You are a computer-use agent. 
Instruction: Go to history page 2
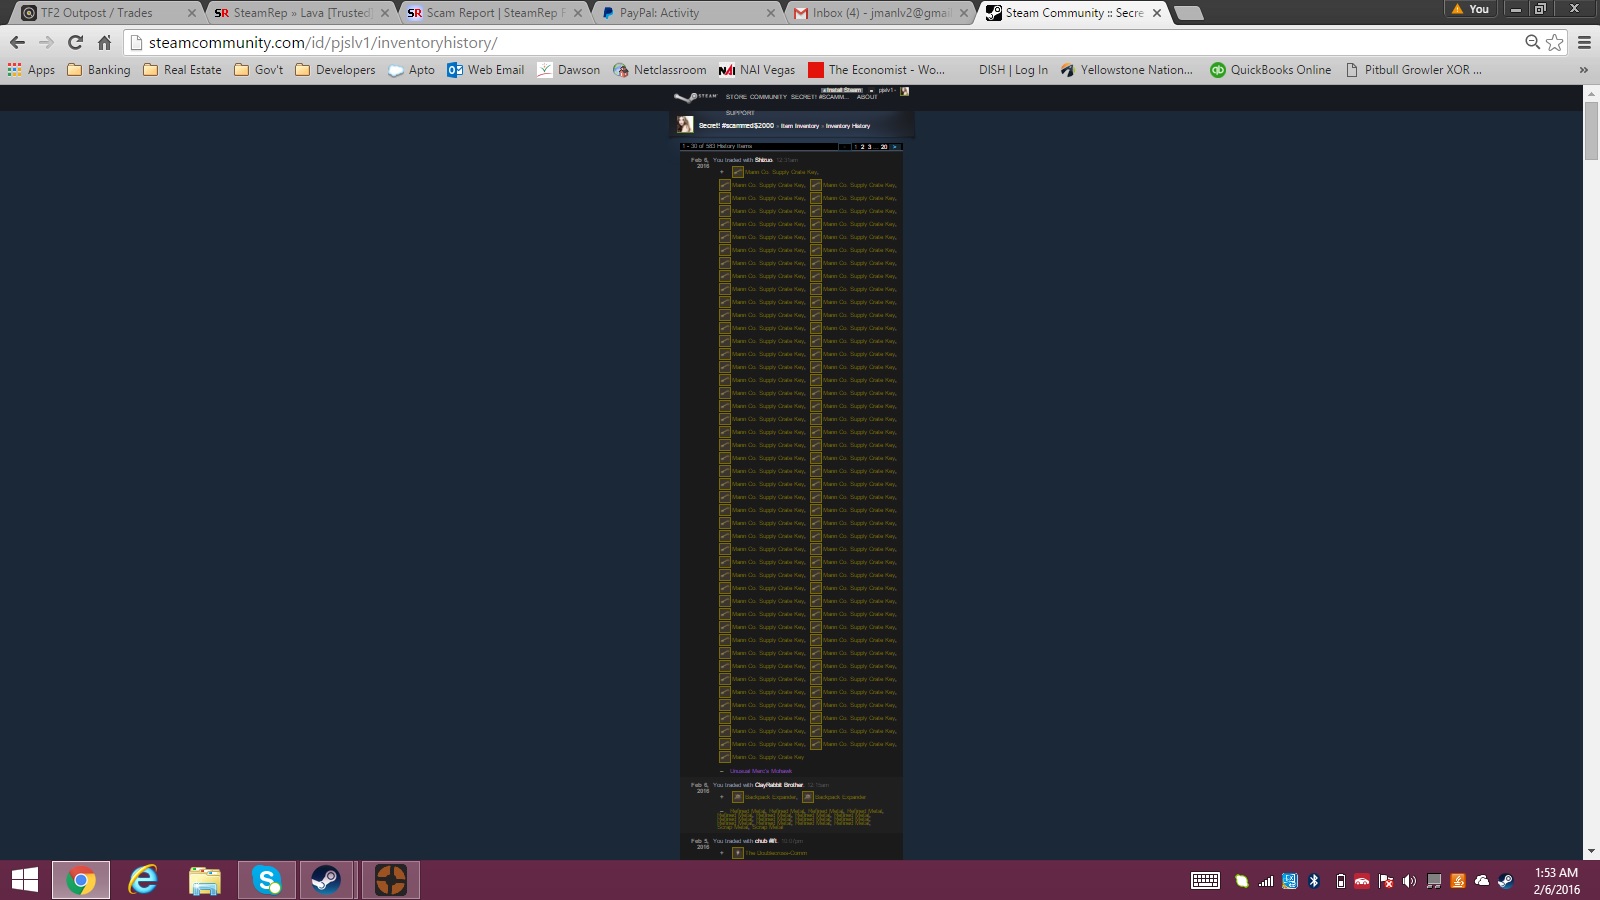point(863,147)
